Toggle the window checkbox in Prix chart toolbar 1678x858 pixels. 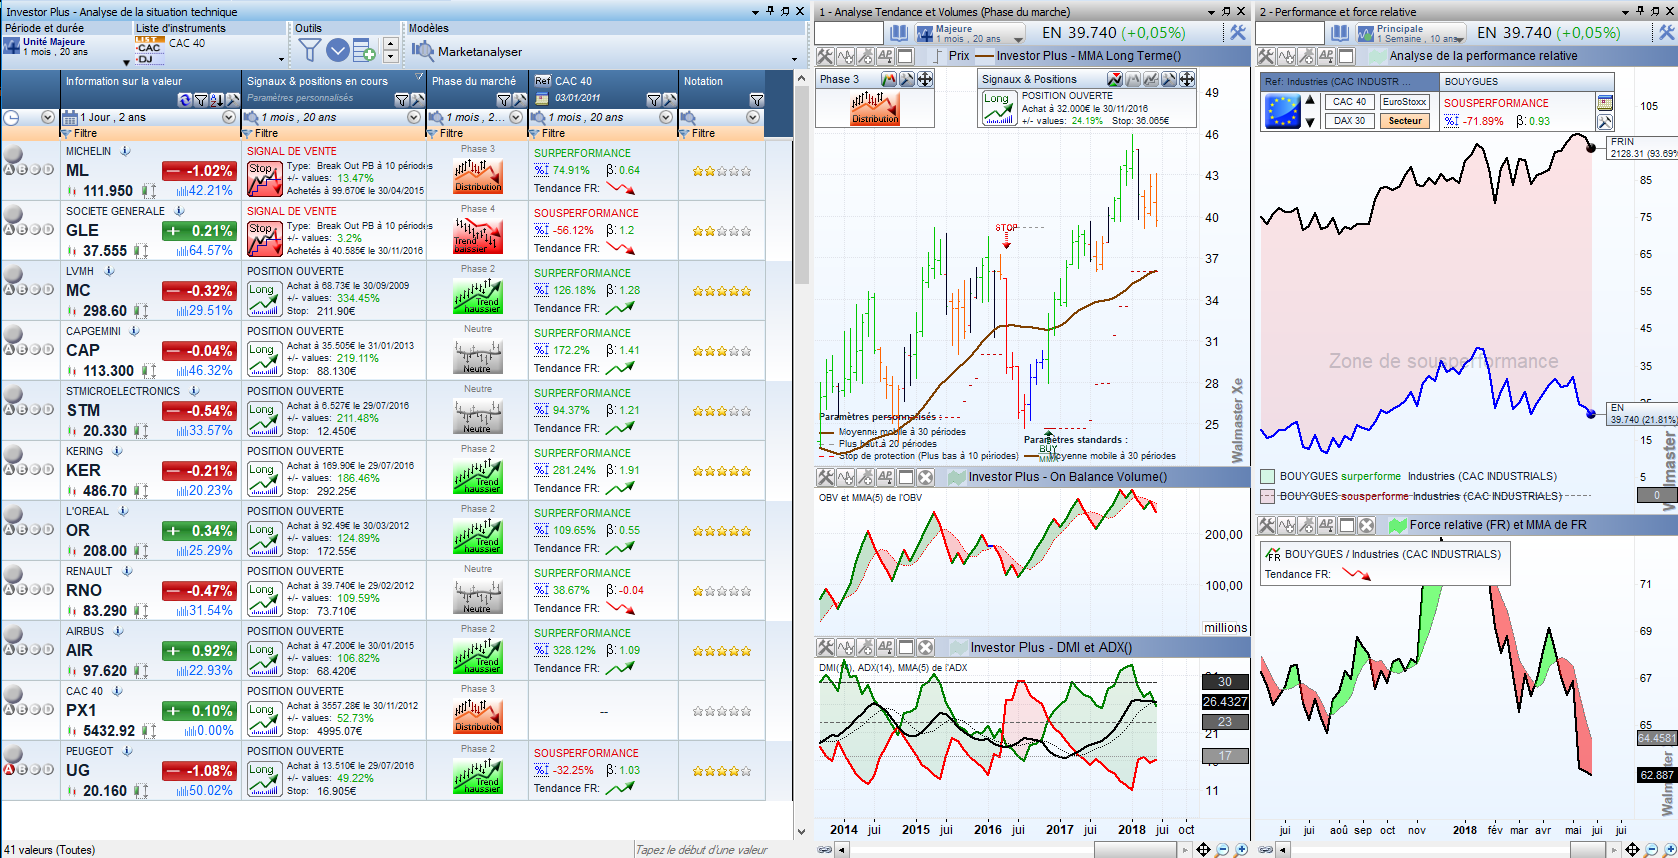[906, 56]
